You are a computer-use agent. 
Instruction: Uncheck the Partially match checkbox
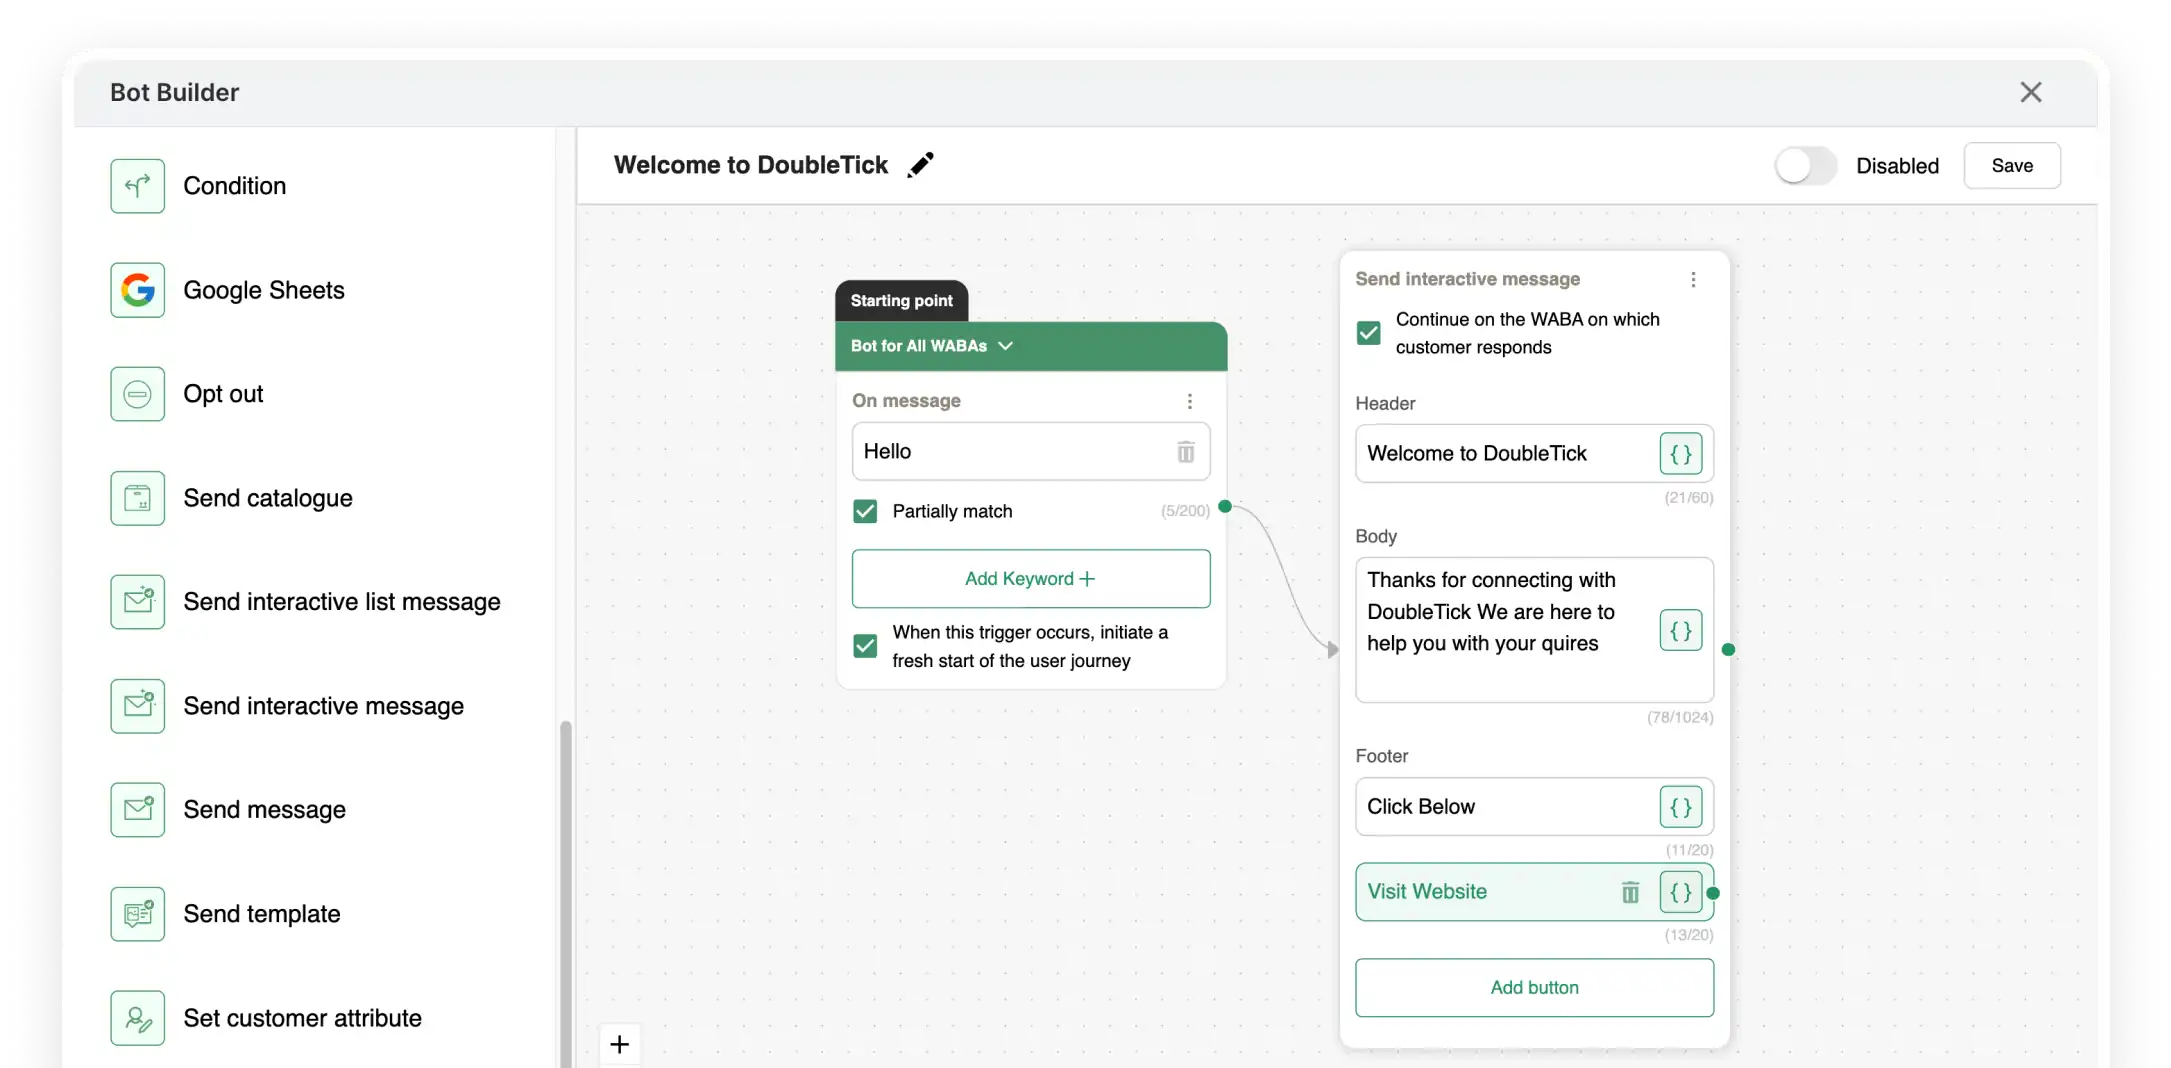pyautogui.click(x=865, y=511)
